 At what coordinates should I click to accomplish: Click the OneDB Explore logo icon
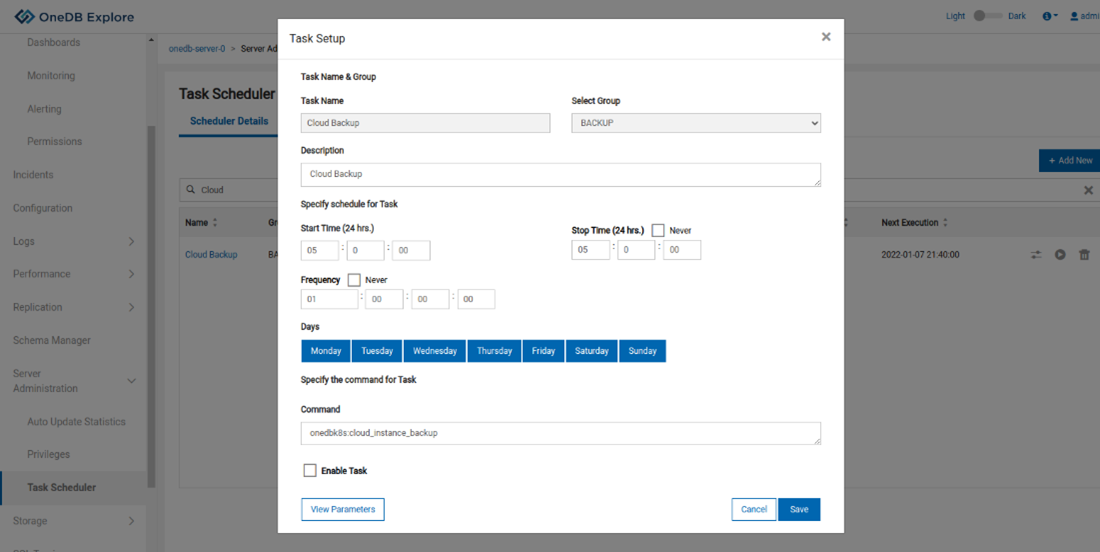click(25, 16)
